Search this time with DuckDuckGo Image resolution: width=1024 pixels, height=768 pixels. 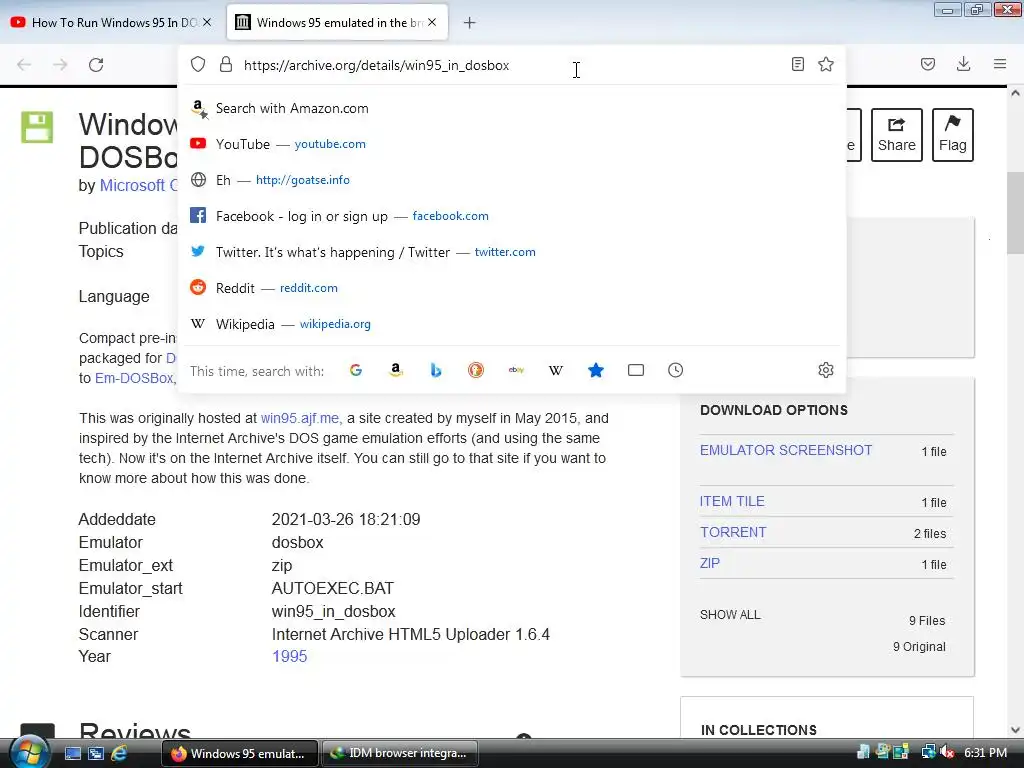[476, 370]
